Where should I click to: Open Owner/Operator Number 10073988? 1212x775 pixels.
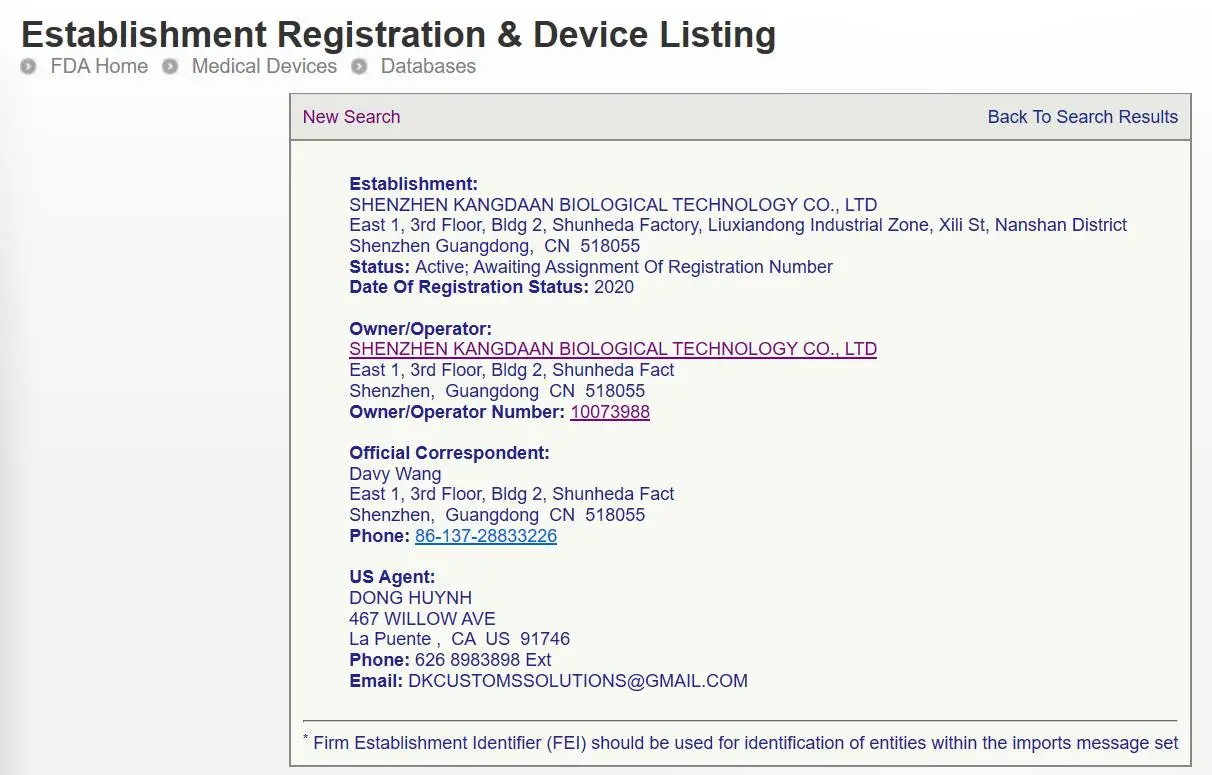pos(610,412)
